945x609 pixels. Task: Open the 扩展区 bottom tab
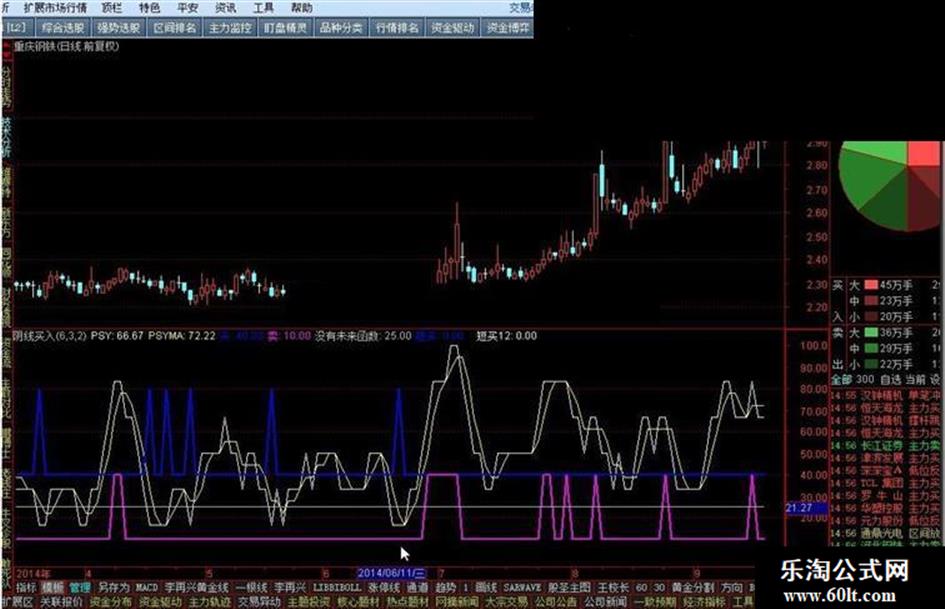point(17,602)
